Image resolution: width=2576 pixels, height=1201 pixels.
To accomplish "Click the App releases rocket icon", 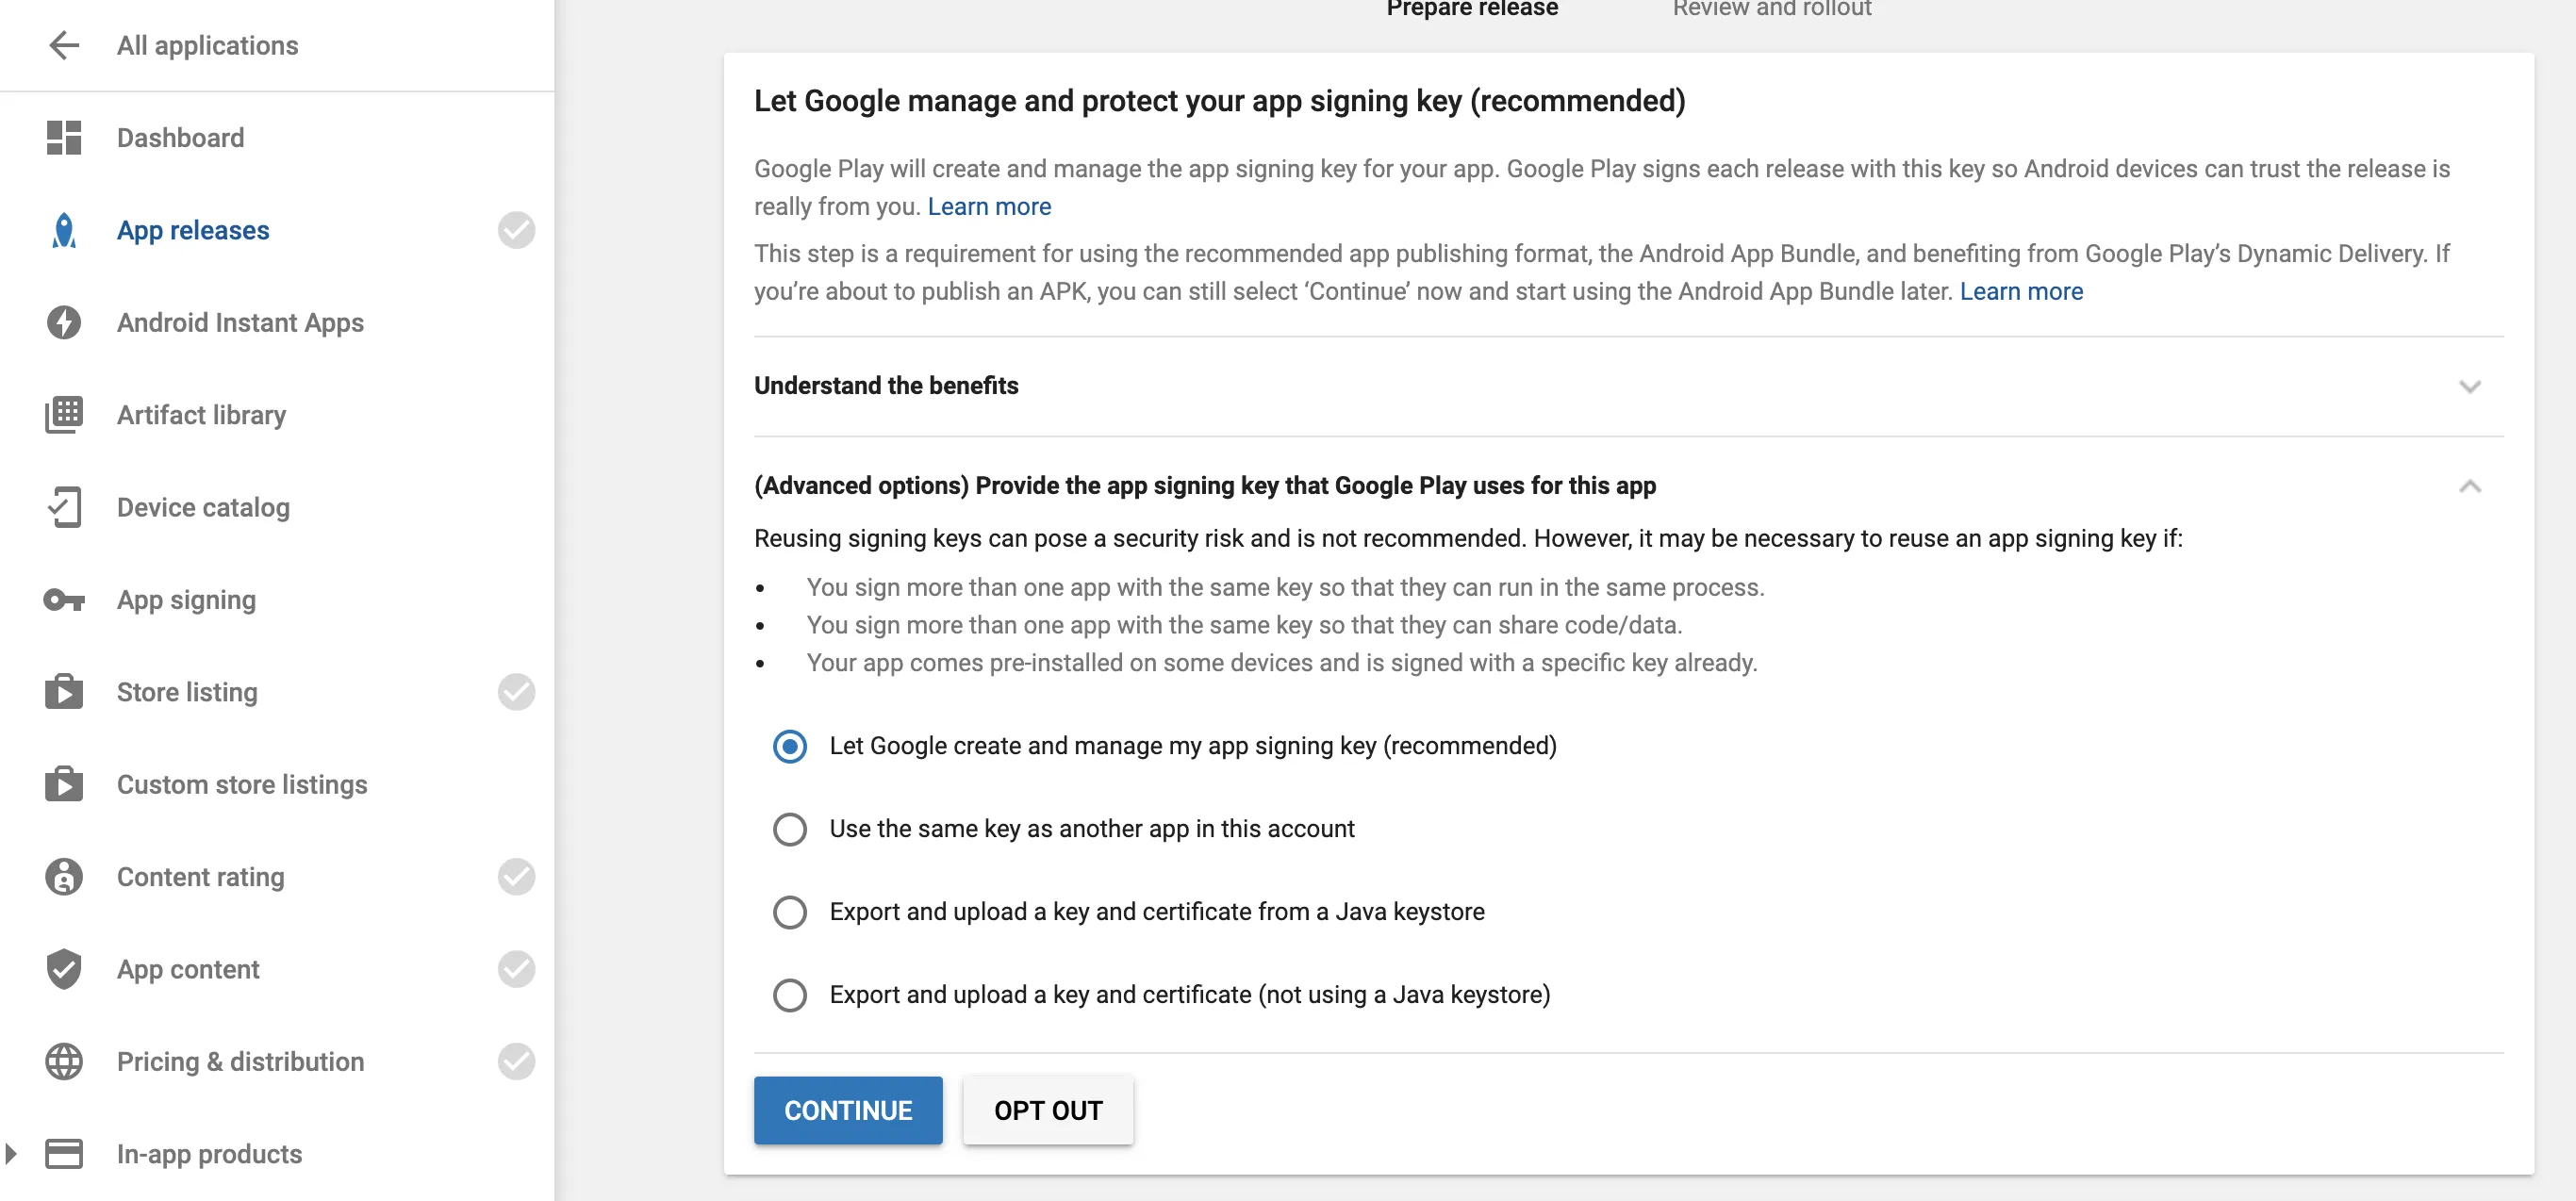I will [x=64, y=230].
